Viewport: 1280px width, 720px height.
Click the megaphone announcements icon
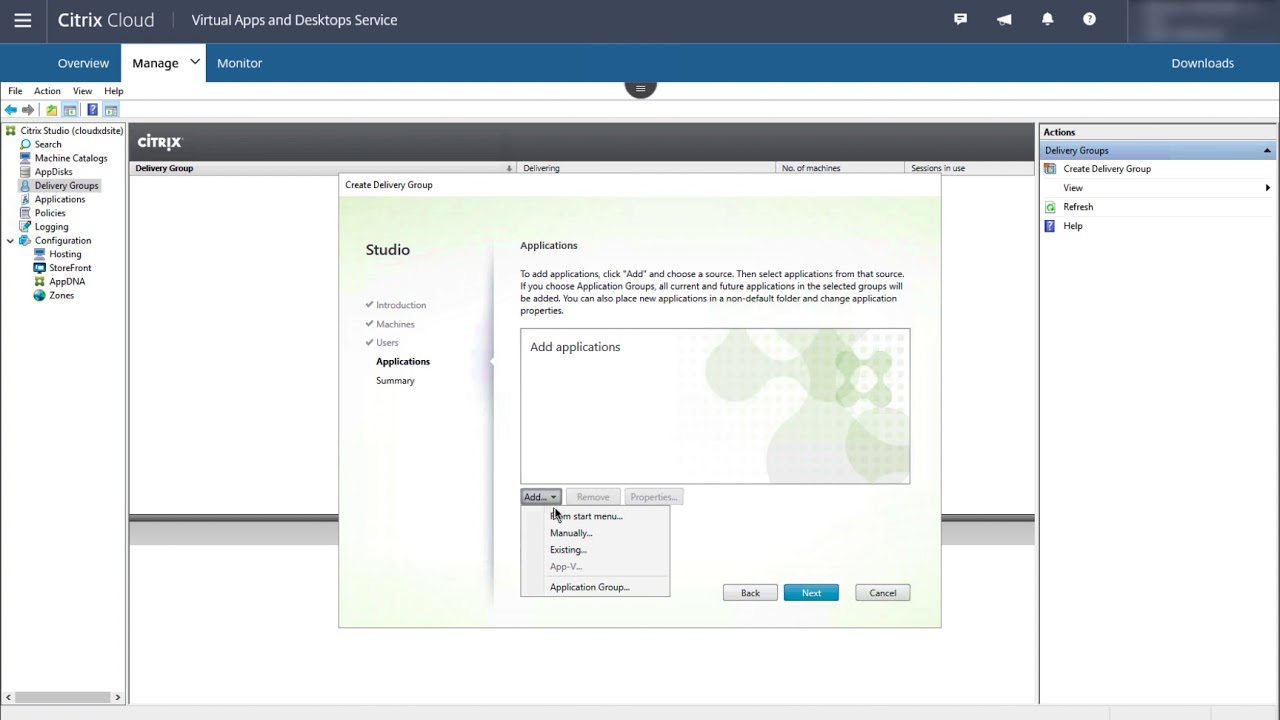pos(1004,19)
